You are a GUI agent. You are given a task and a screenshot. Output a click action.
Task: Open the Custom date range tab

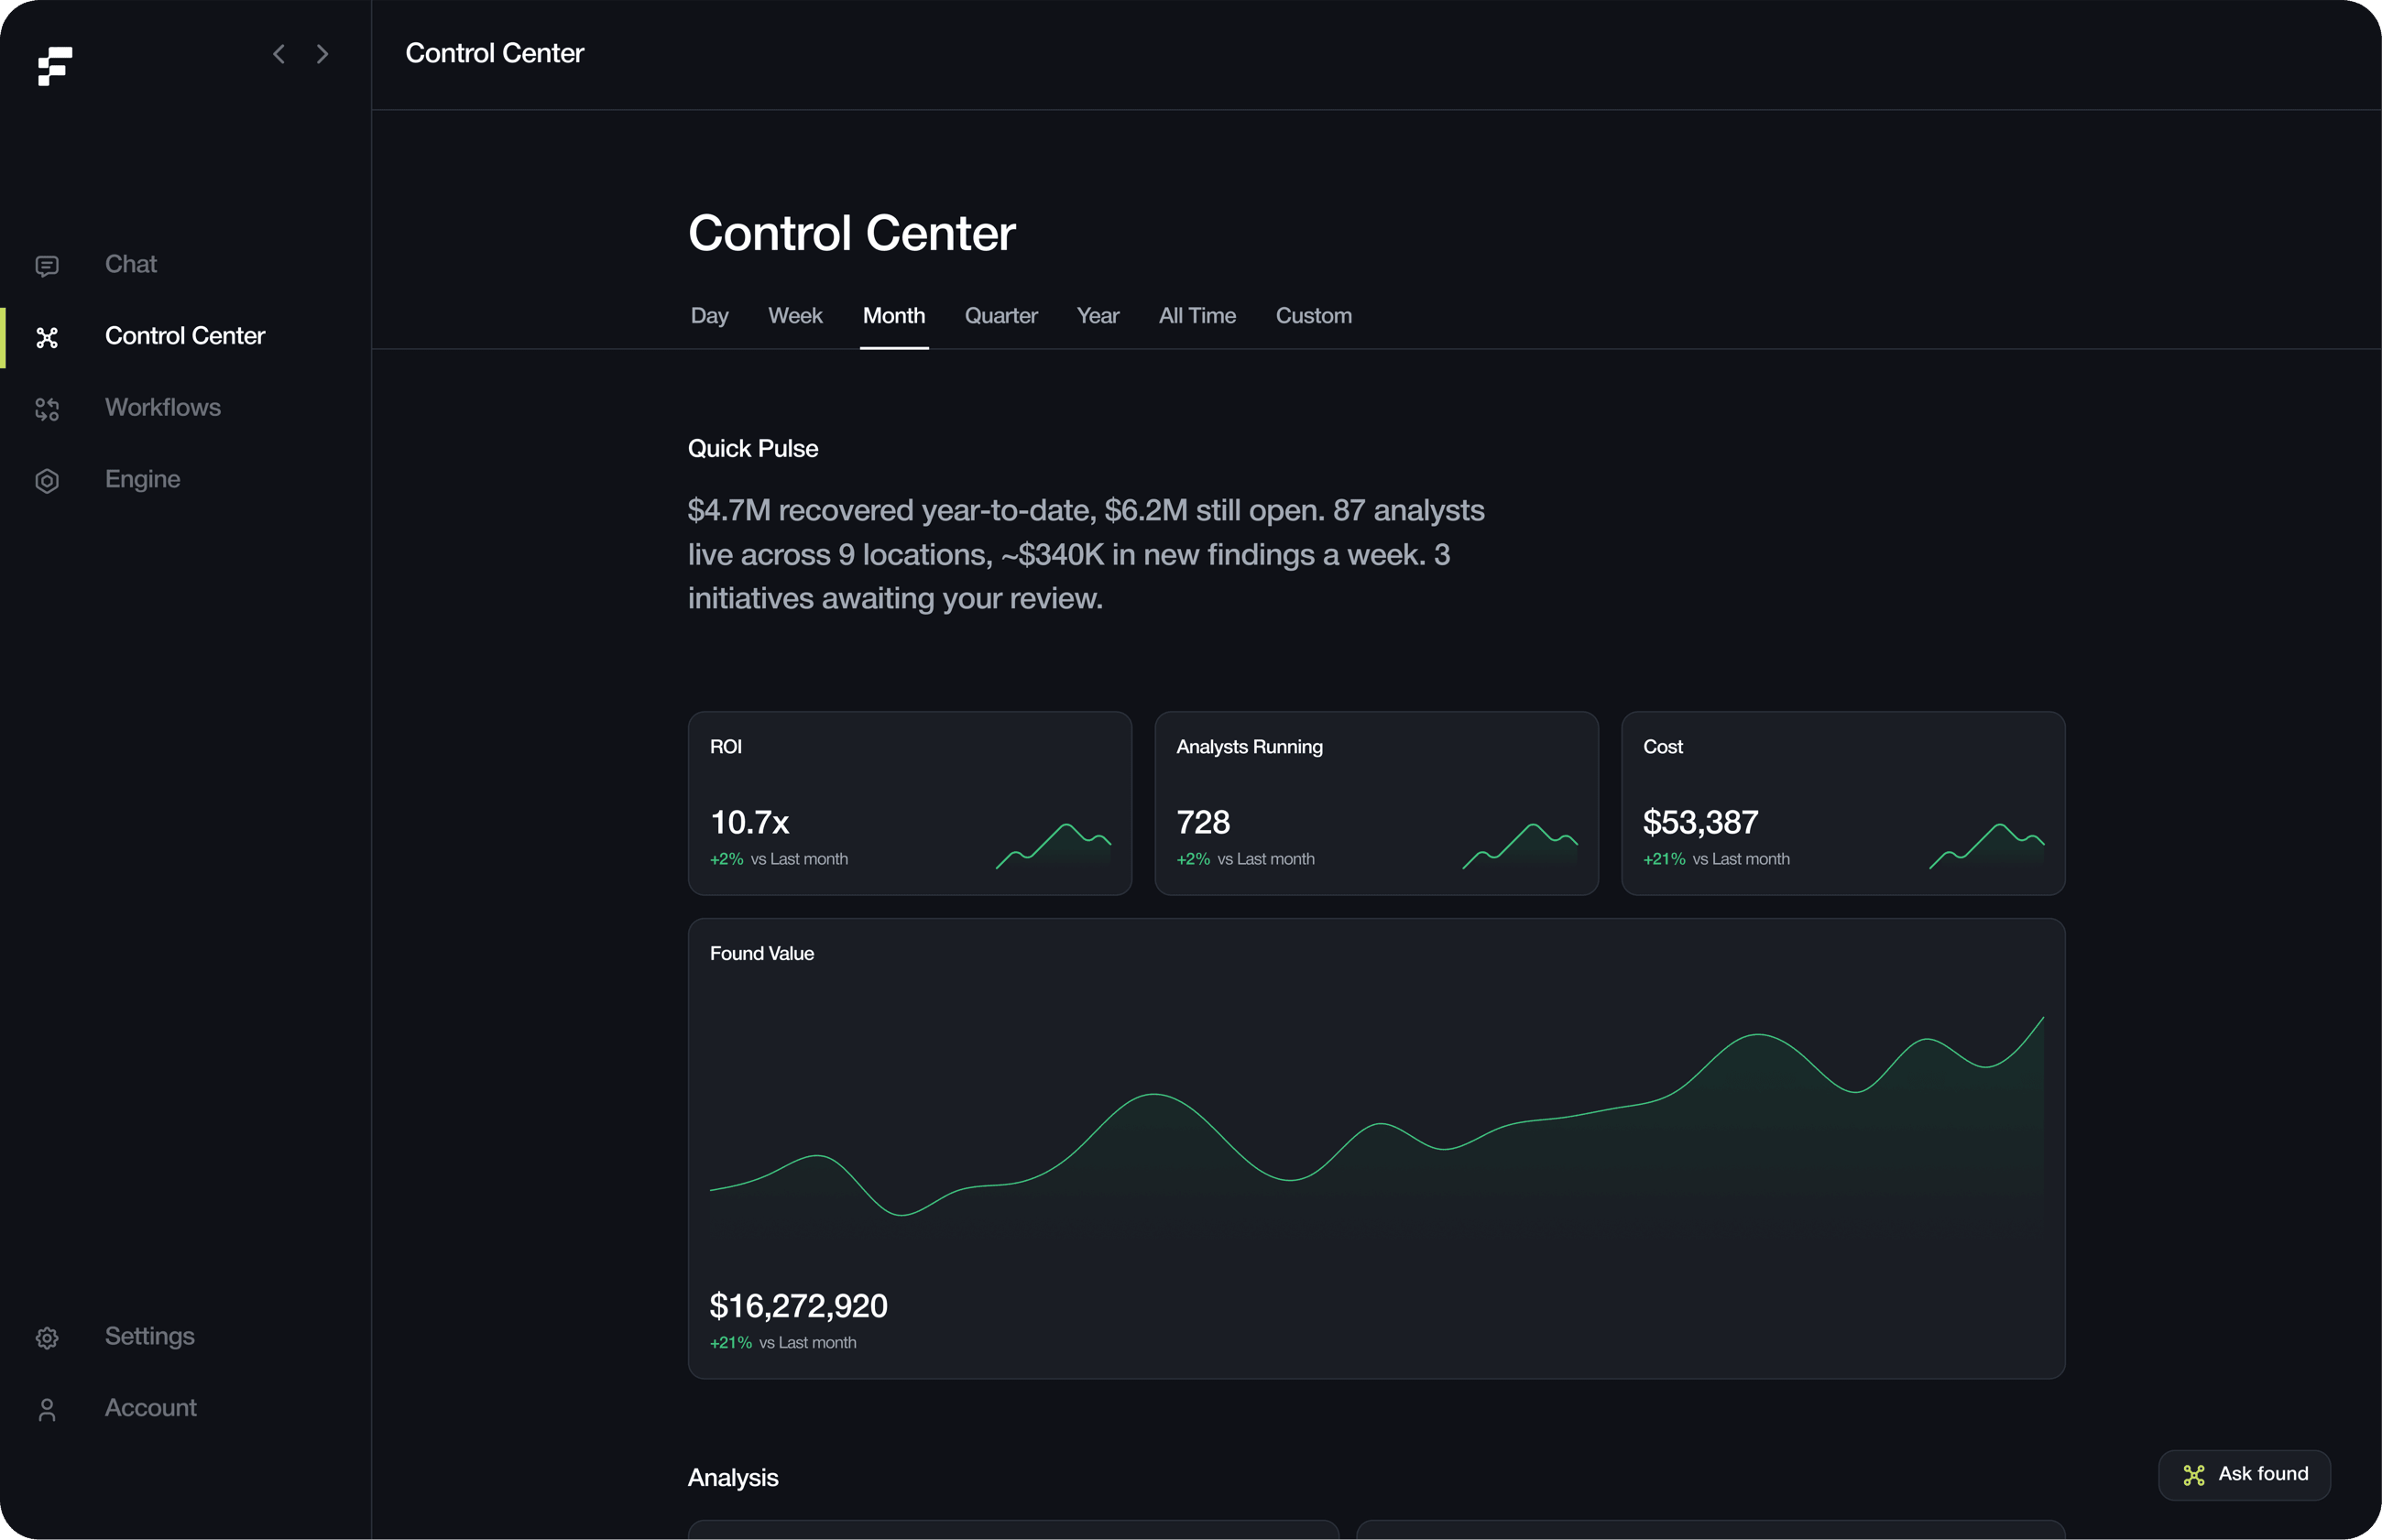point(1313,316)
